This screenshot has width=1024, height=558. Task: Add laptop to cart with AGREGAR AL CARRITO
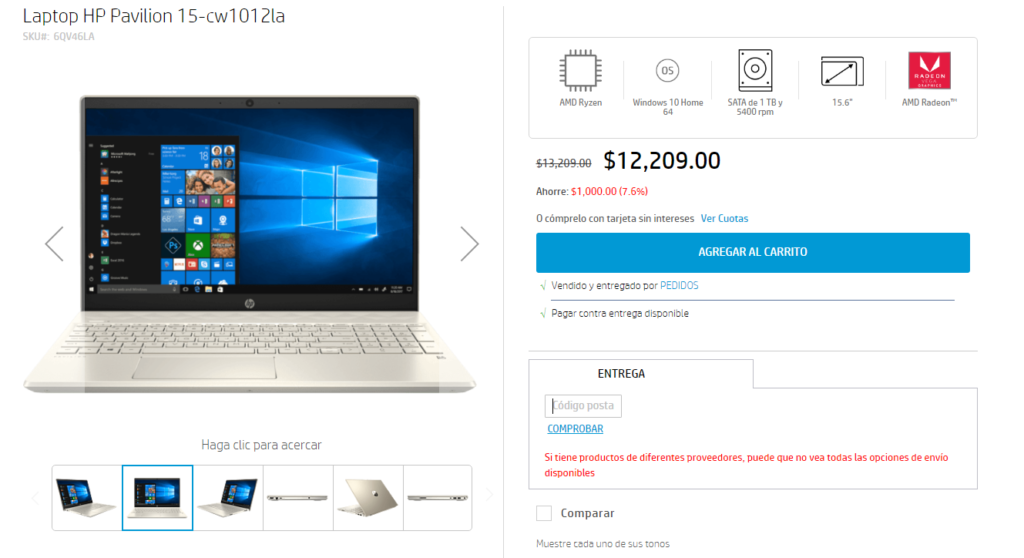click(752, 252)
